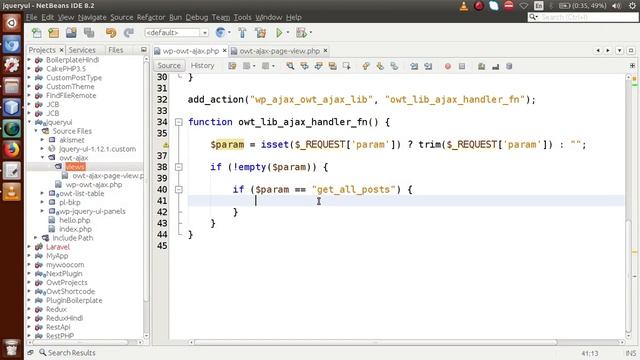Click the Redo arrow icon
The height and width of the screenshot is (360, 640).
129,33
